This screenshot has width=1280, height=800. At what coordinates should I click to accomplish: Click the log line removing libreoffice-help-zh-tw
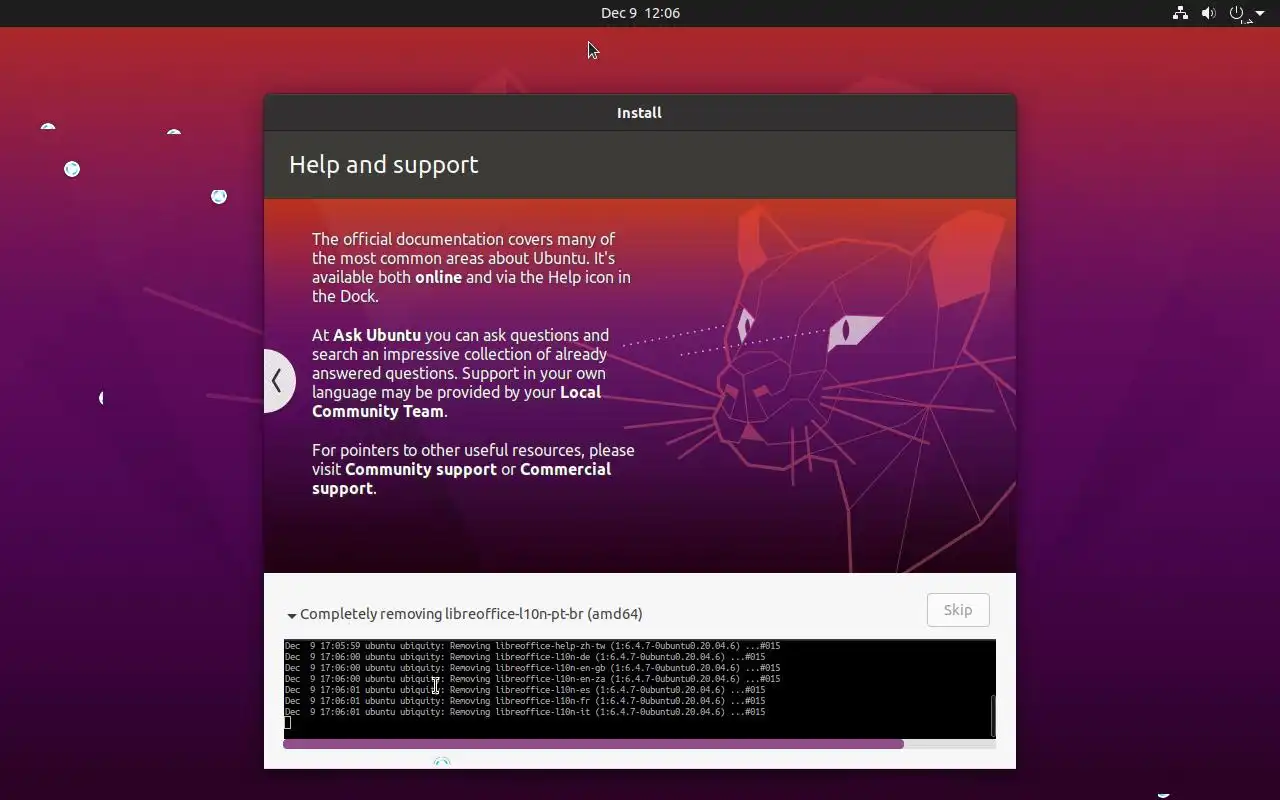coord(532,646)
